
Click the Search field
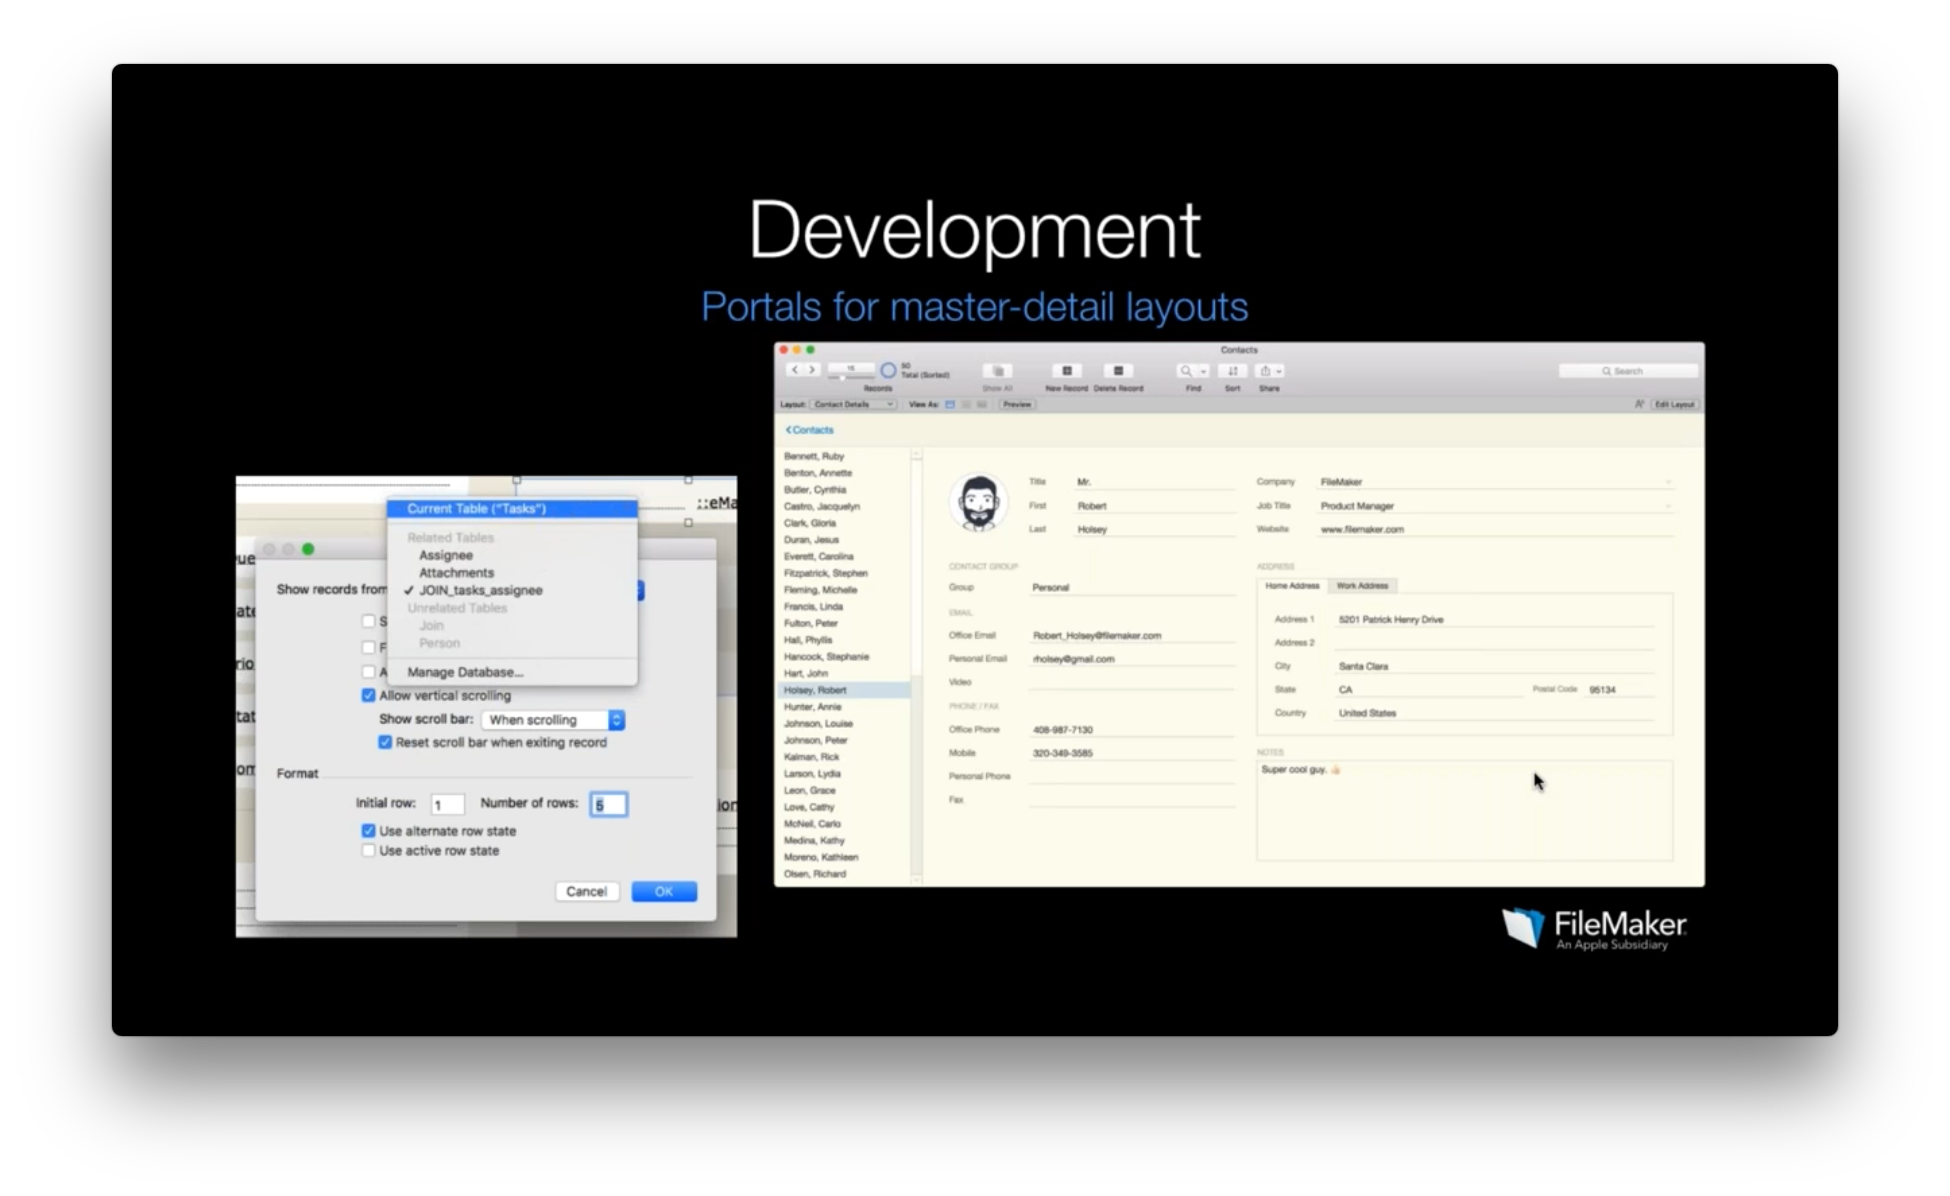tap(1628, 371)
